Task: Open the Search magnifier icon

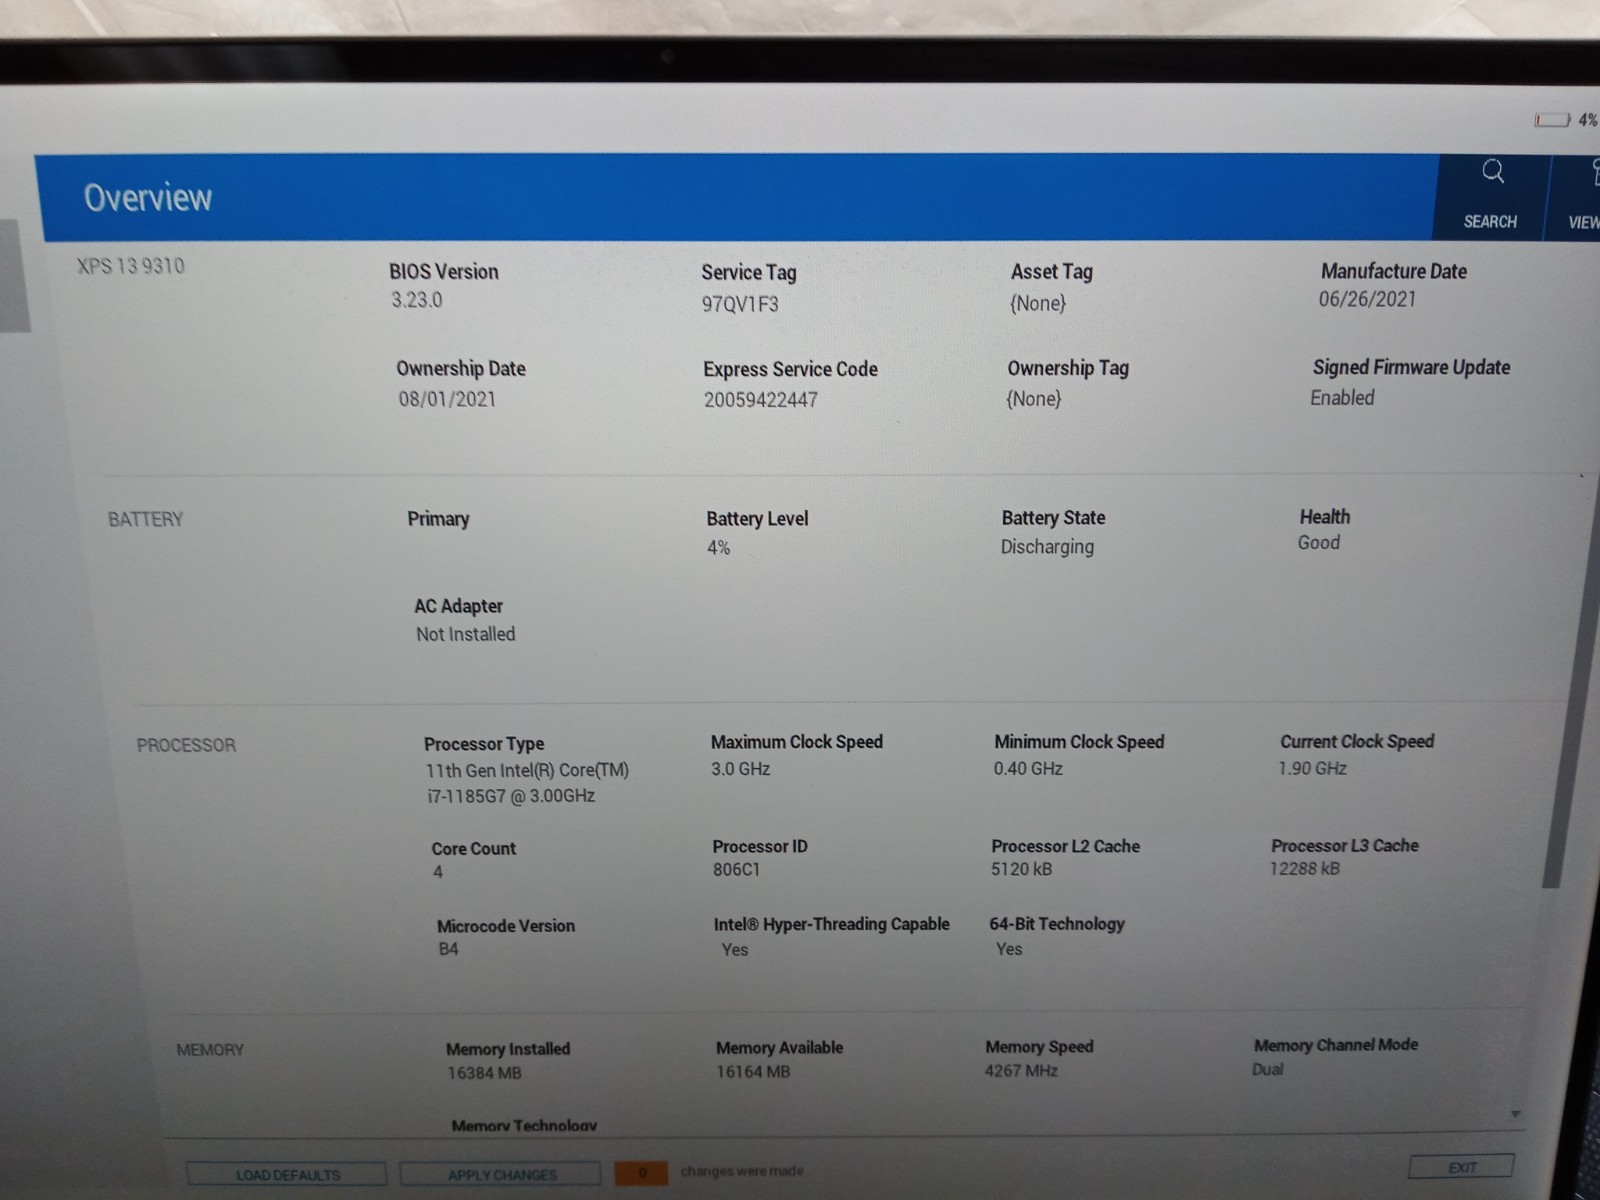Action: pyautogui.click(x=1492, y=172)
